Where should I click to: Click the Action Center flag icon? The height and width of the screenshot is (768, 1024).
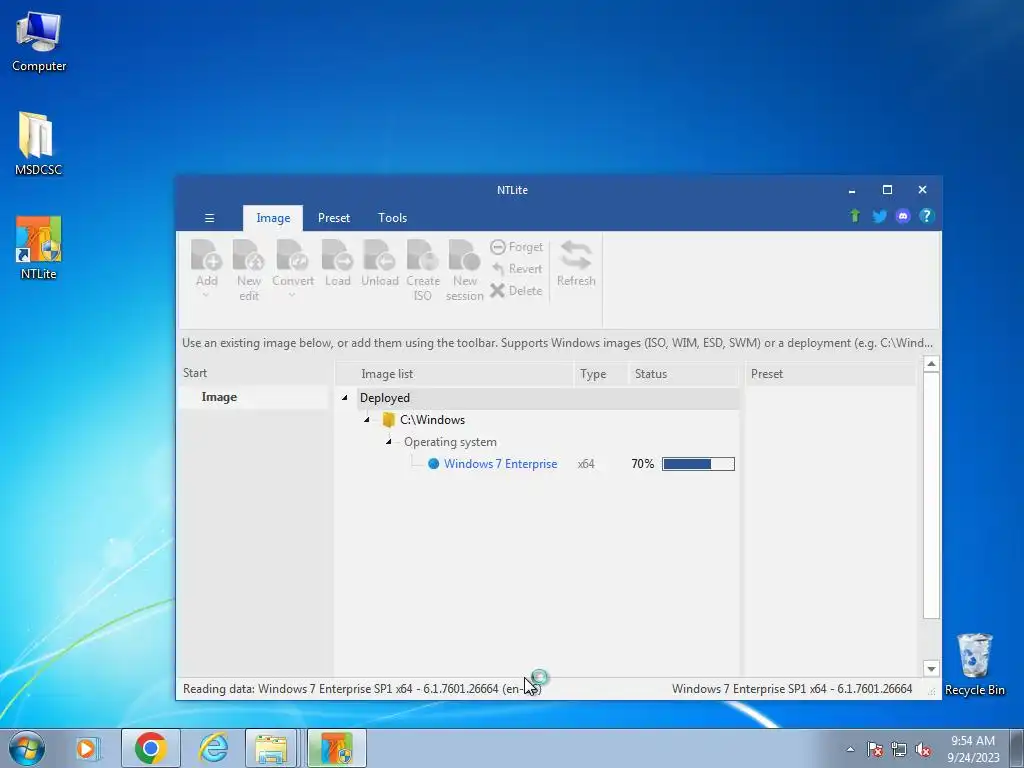(875, 749)
